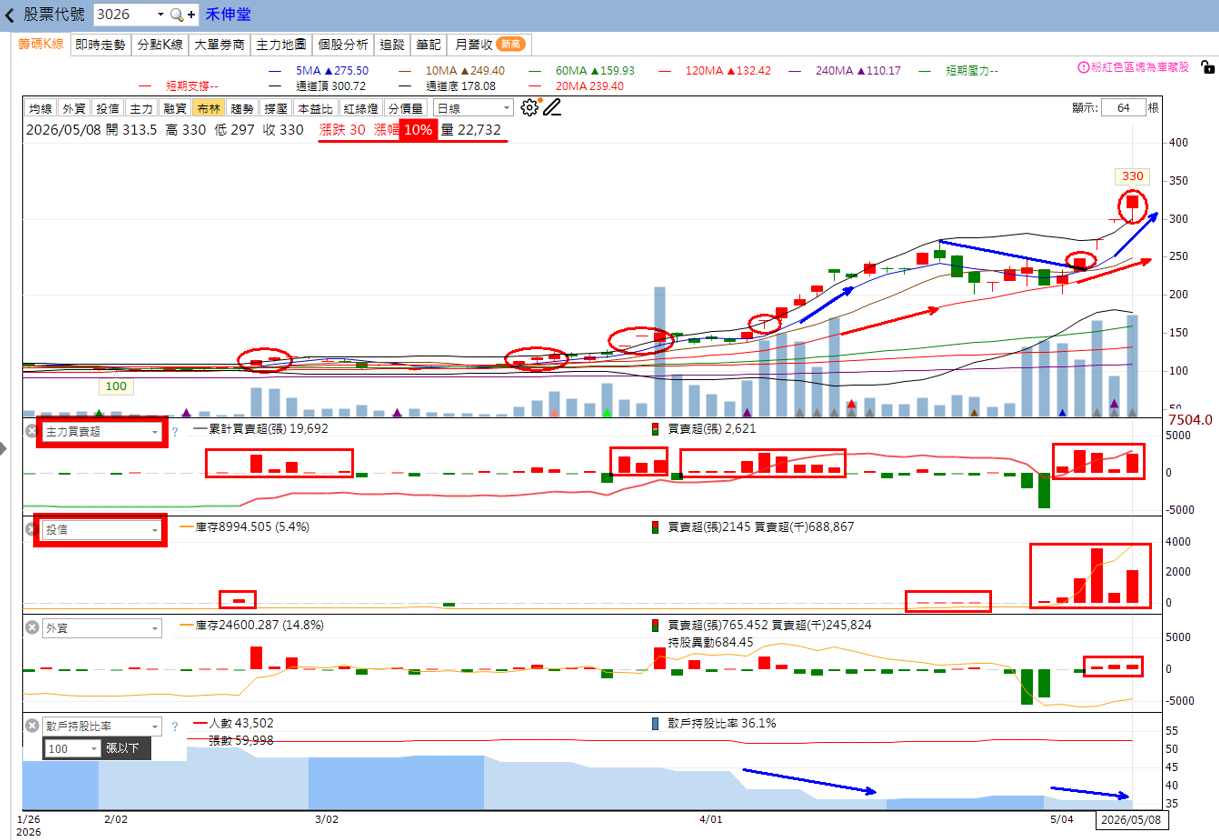This screenshot has height=840, width=1219.
Task: Toggle the 投信 overlay button in chart toolbar
Action: click(108, 108)
